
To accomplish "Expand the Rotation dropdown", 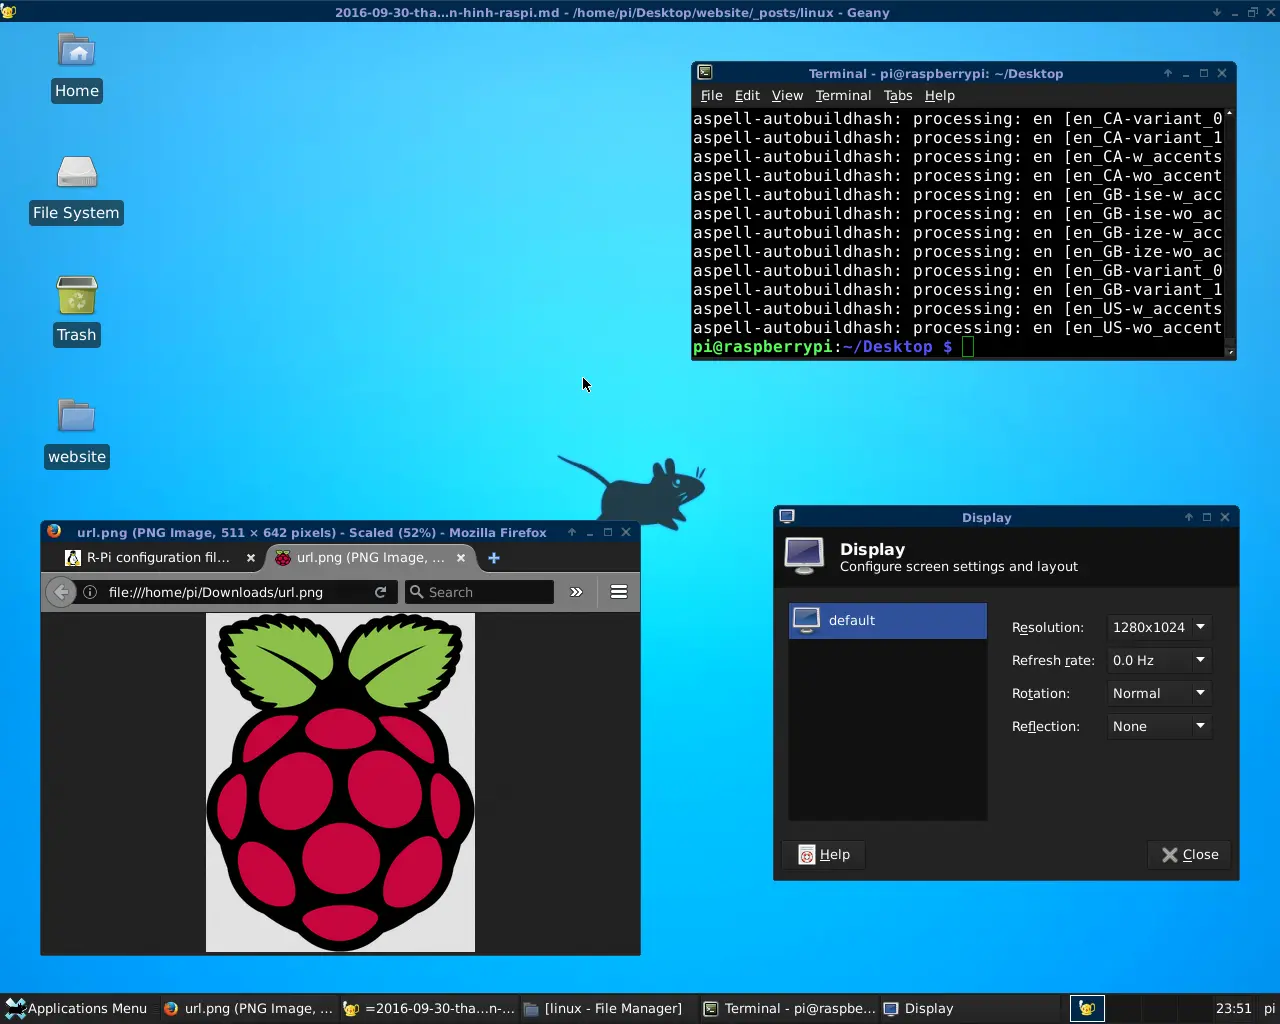I will tap(1159, 693).
